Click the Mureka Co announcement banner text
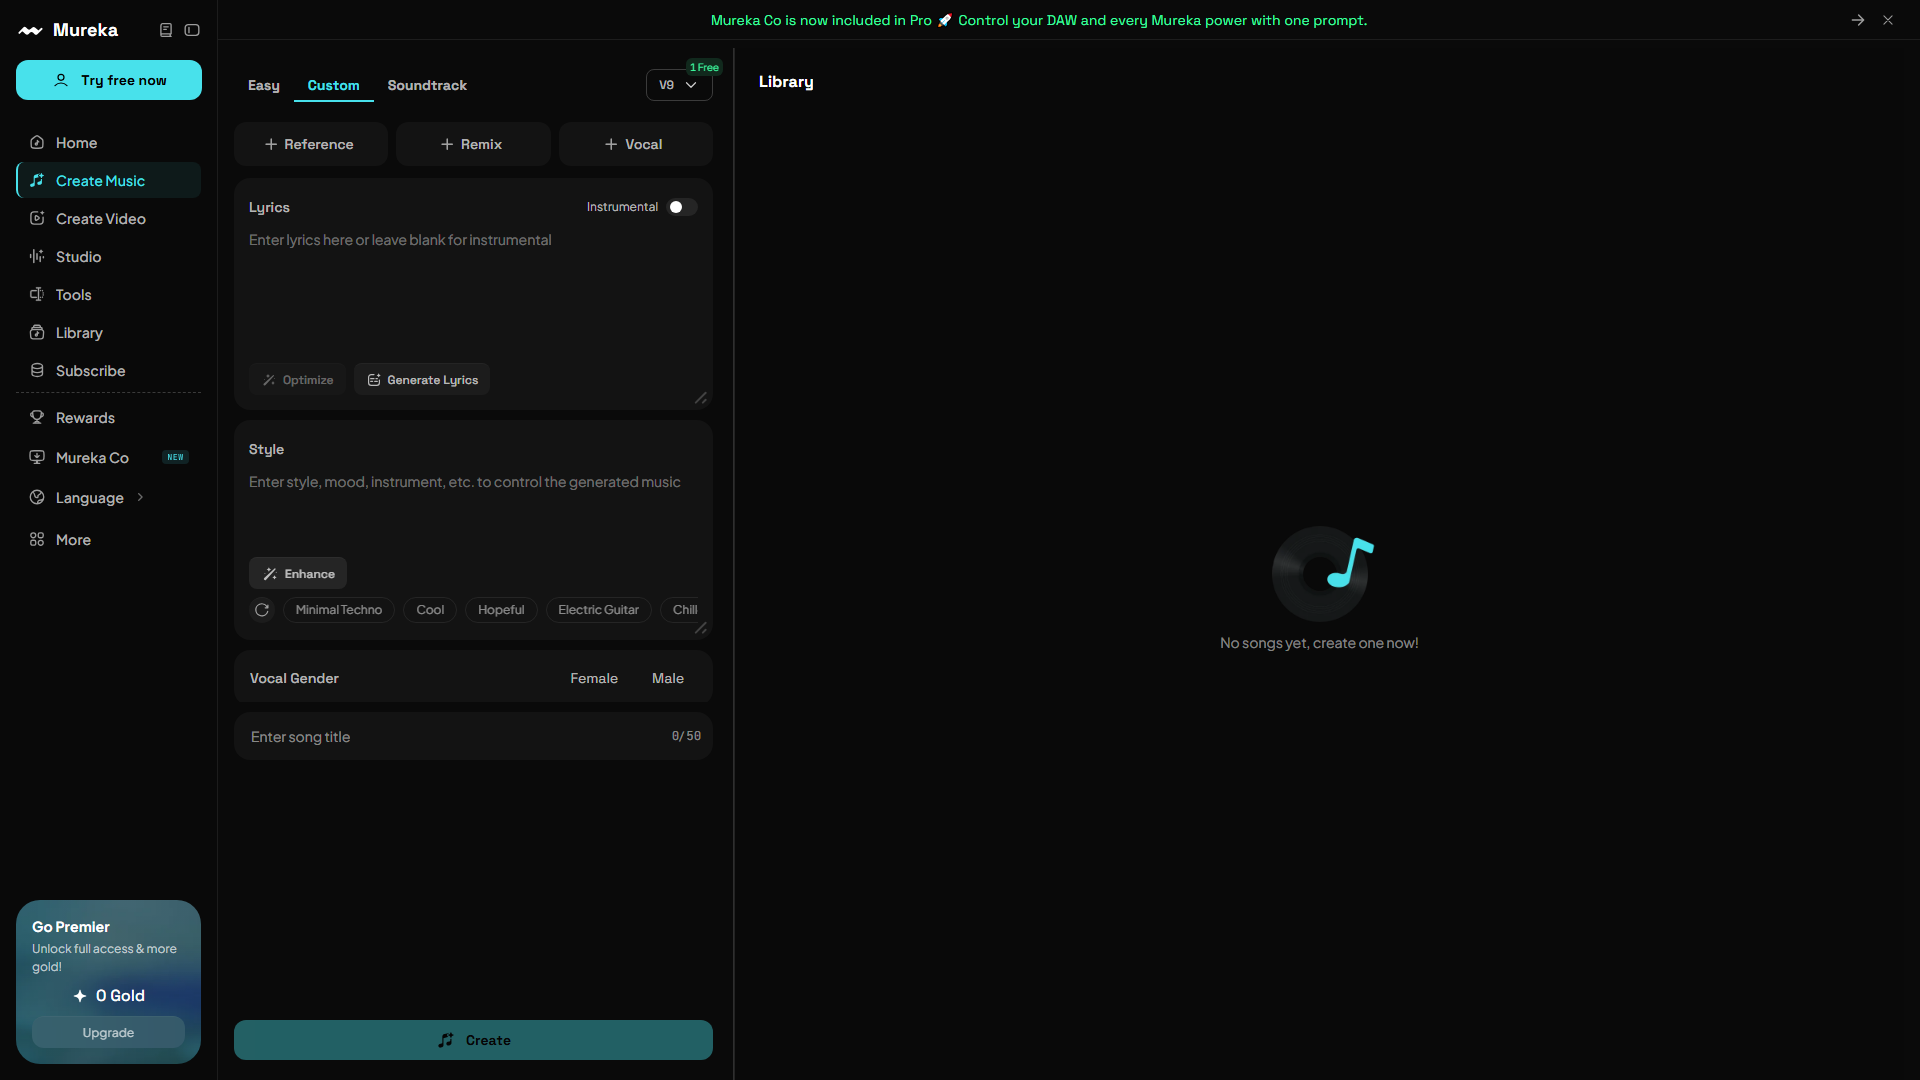Image resolution: width=1920 pixels, height=1080 pixels. 1039,20
